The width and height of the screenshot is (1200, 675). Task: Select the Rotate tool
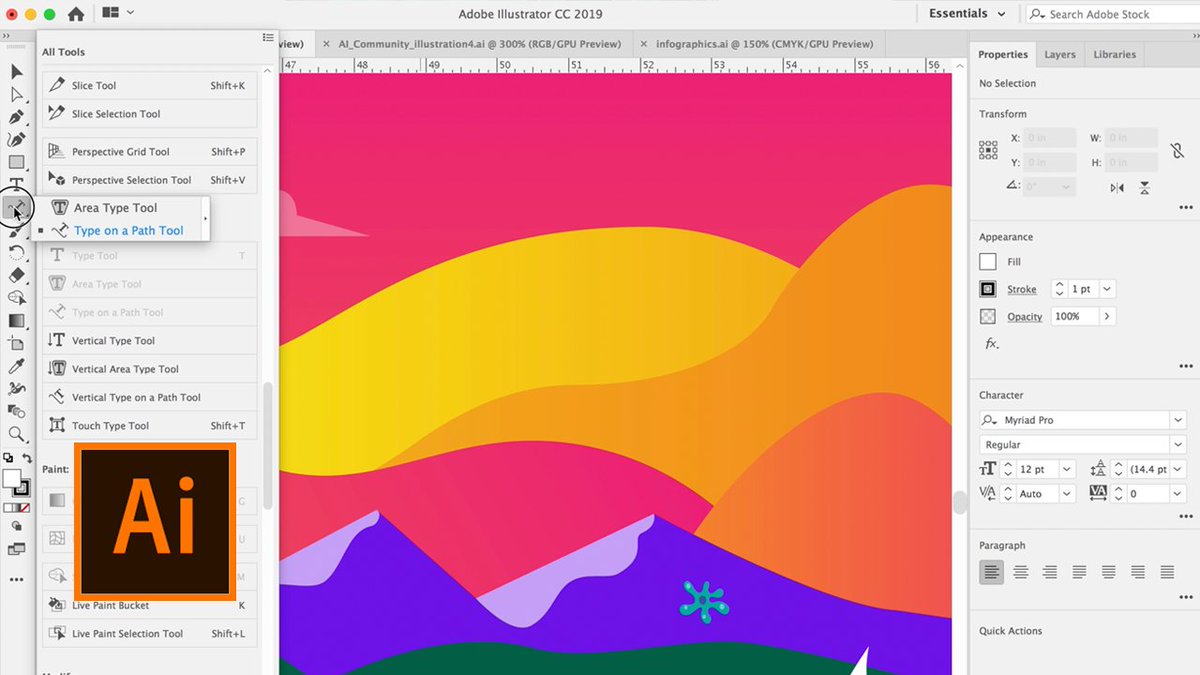(x=16, y=252)
